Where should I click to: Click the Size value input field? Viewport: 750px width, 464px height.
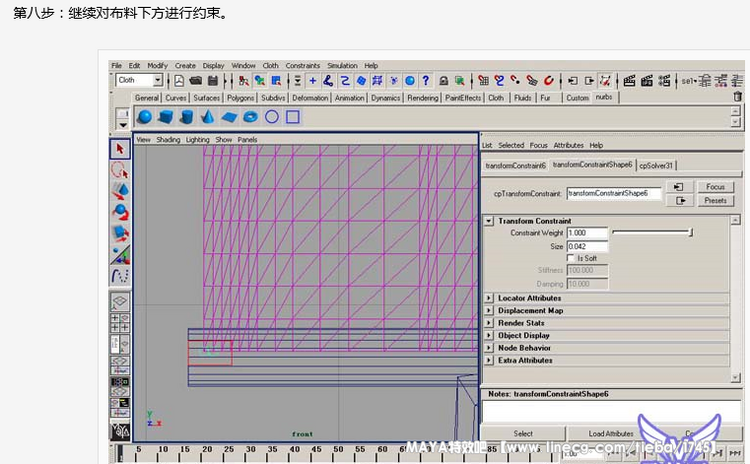coord(587,246)
